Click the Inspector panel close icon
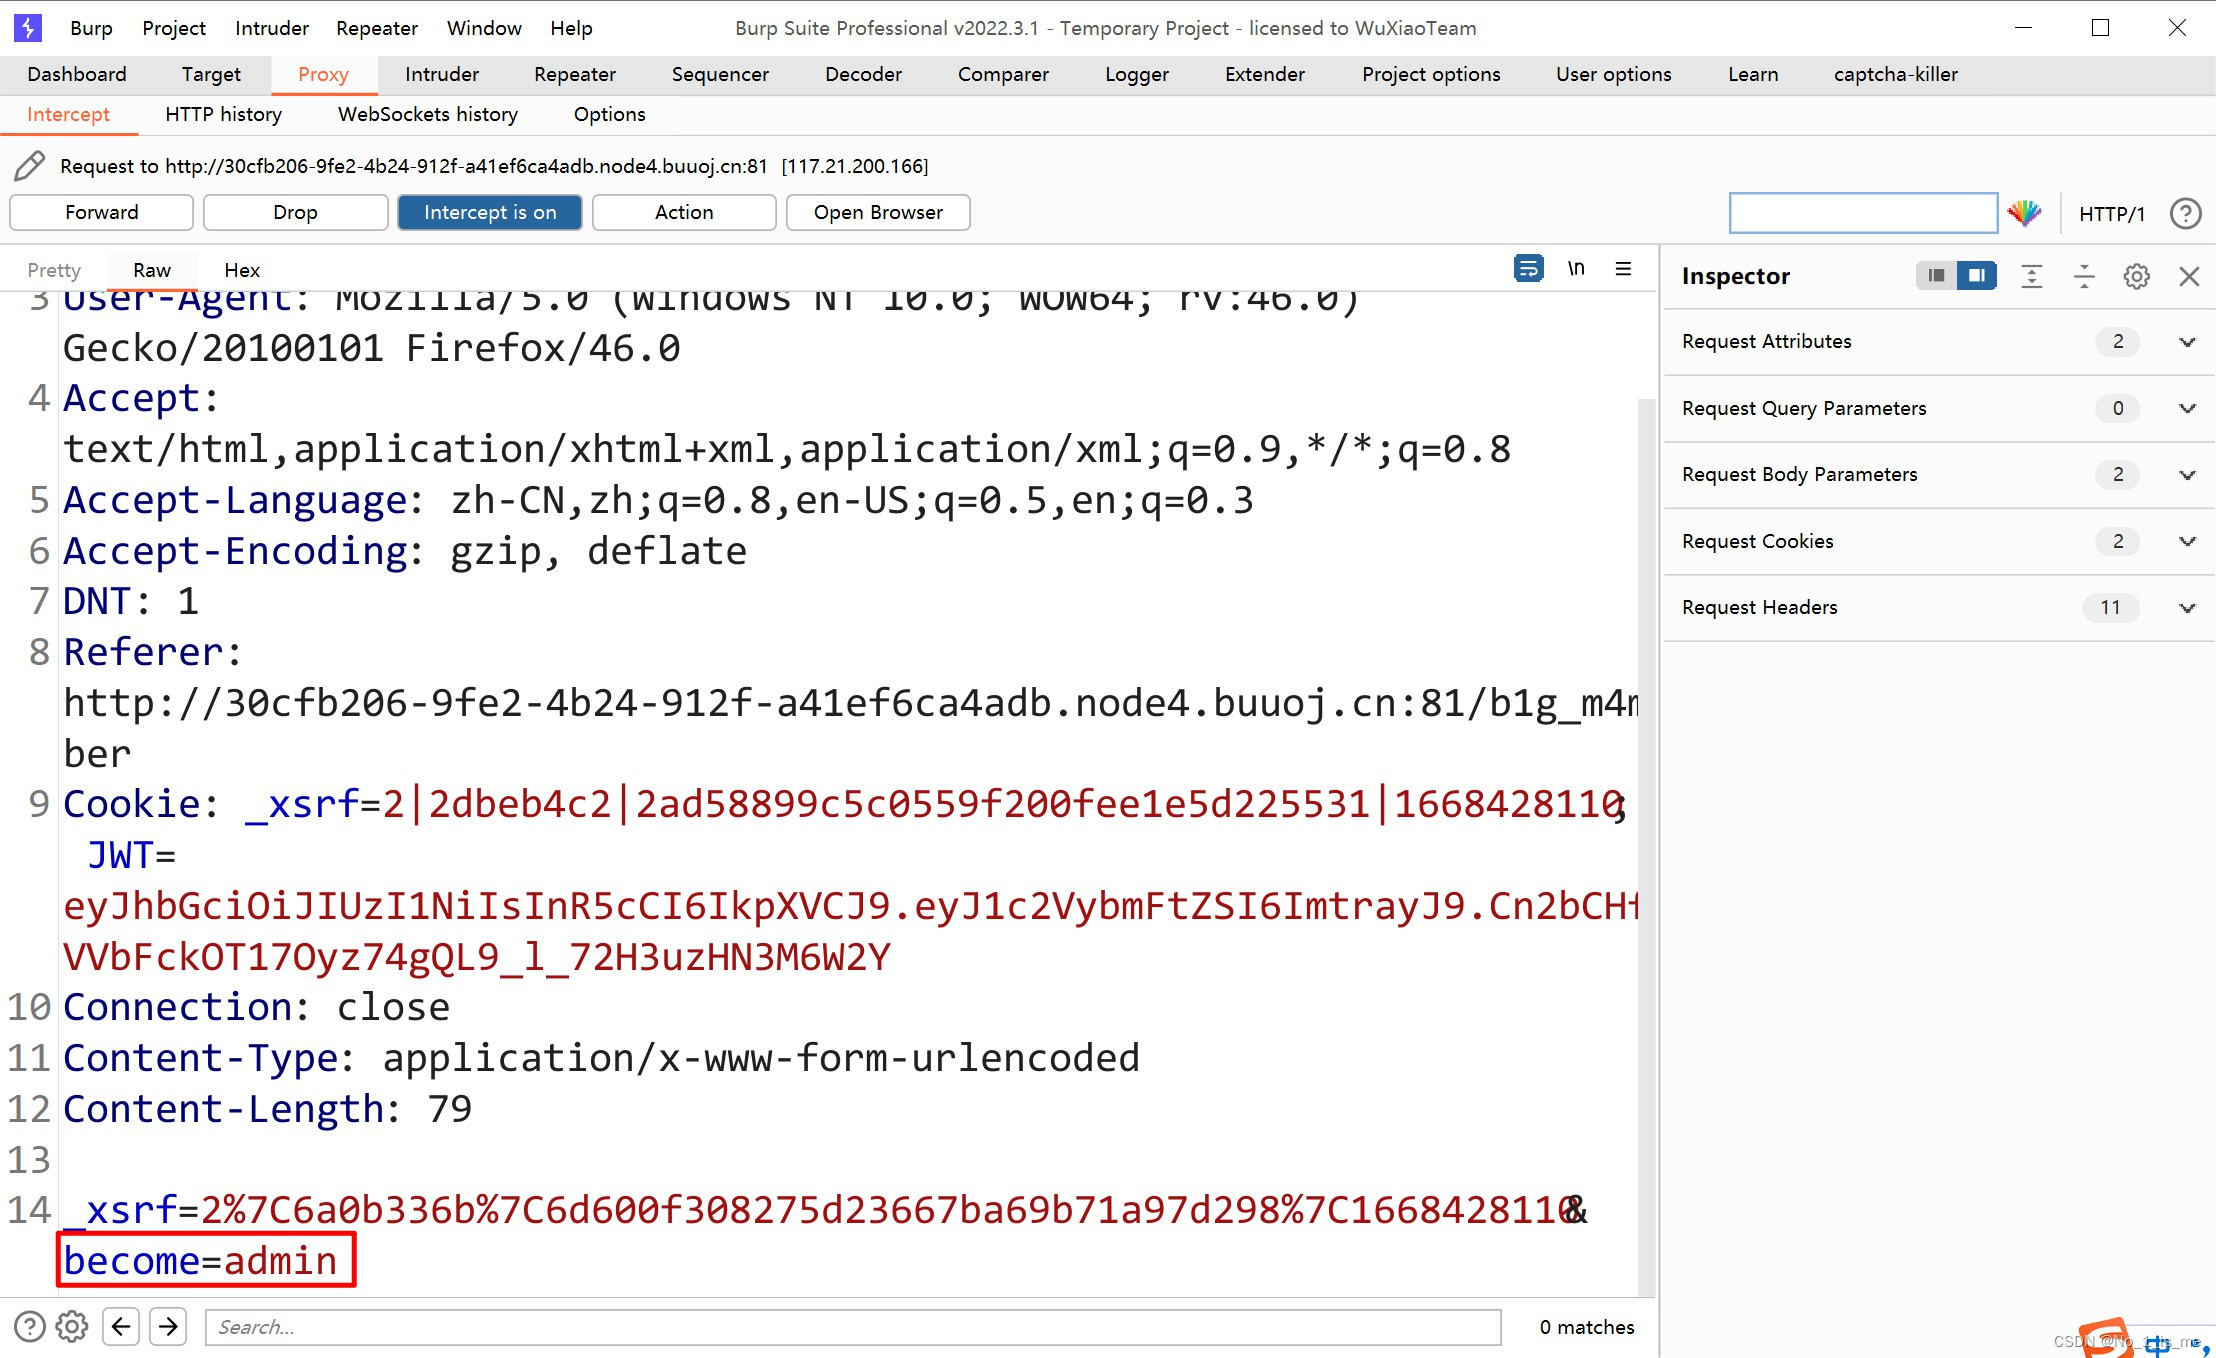The image size is (2216, 1358). tap(2189, 277)
